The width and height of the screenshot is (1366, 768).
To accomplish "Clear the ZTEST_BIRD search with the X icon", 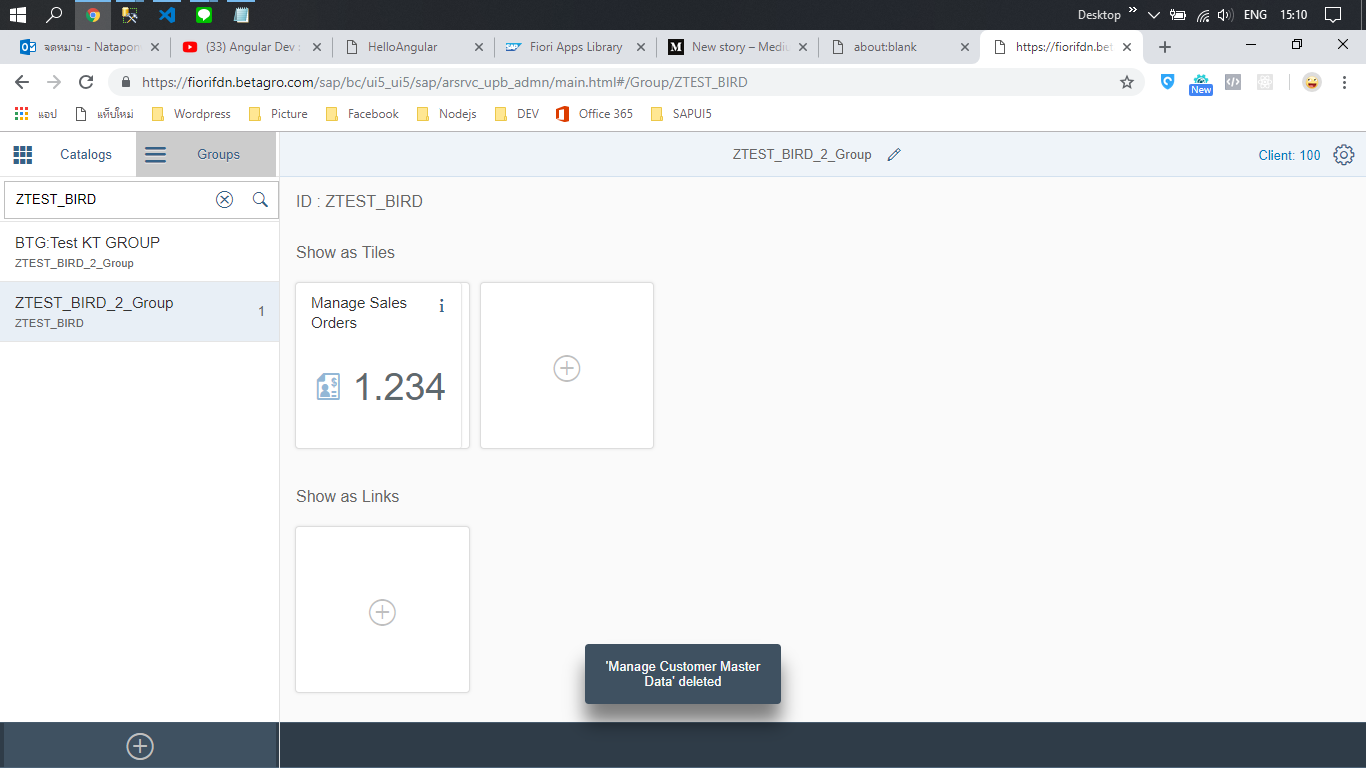I will [224, 199].
